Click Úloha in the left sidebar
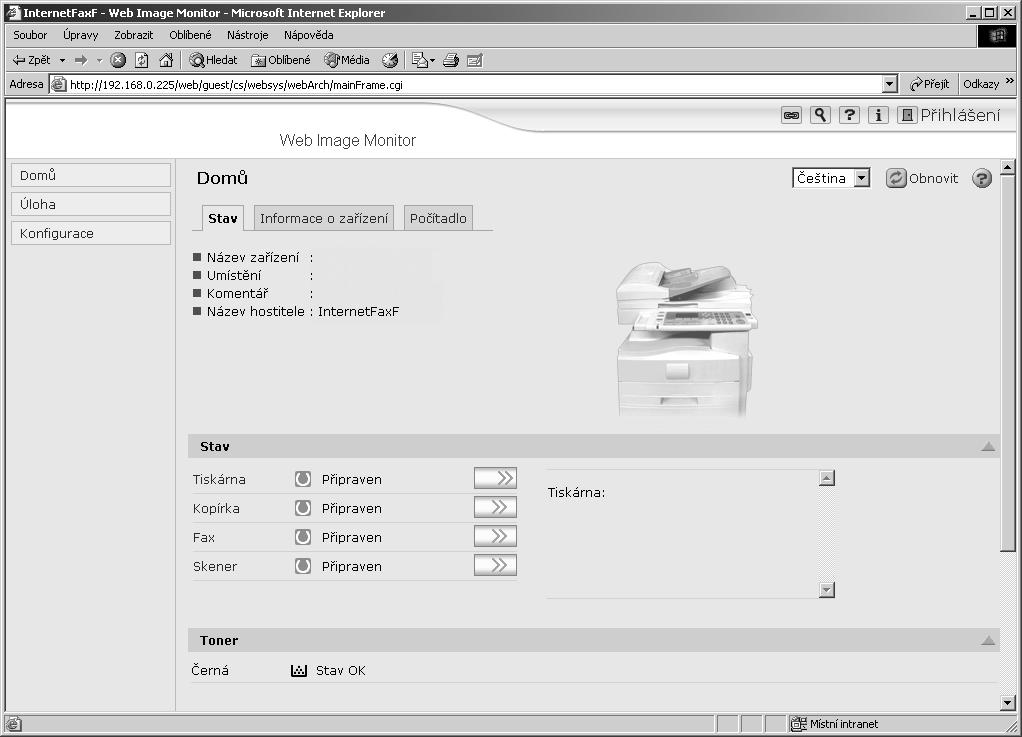Image resolution: width=1022 pixels, height=737 pixels. point(91,204)
